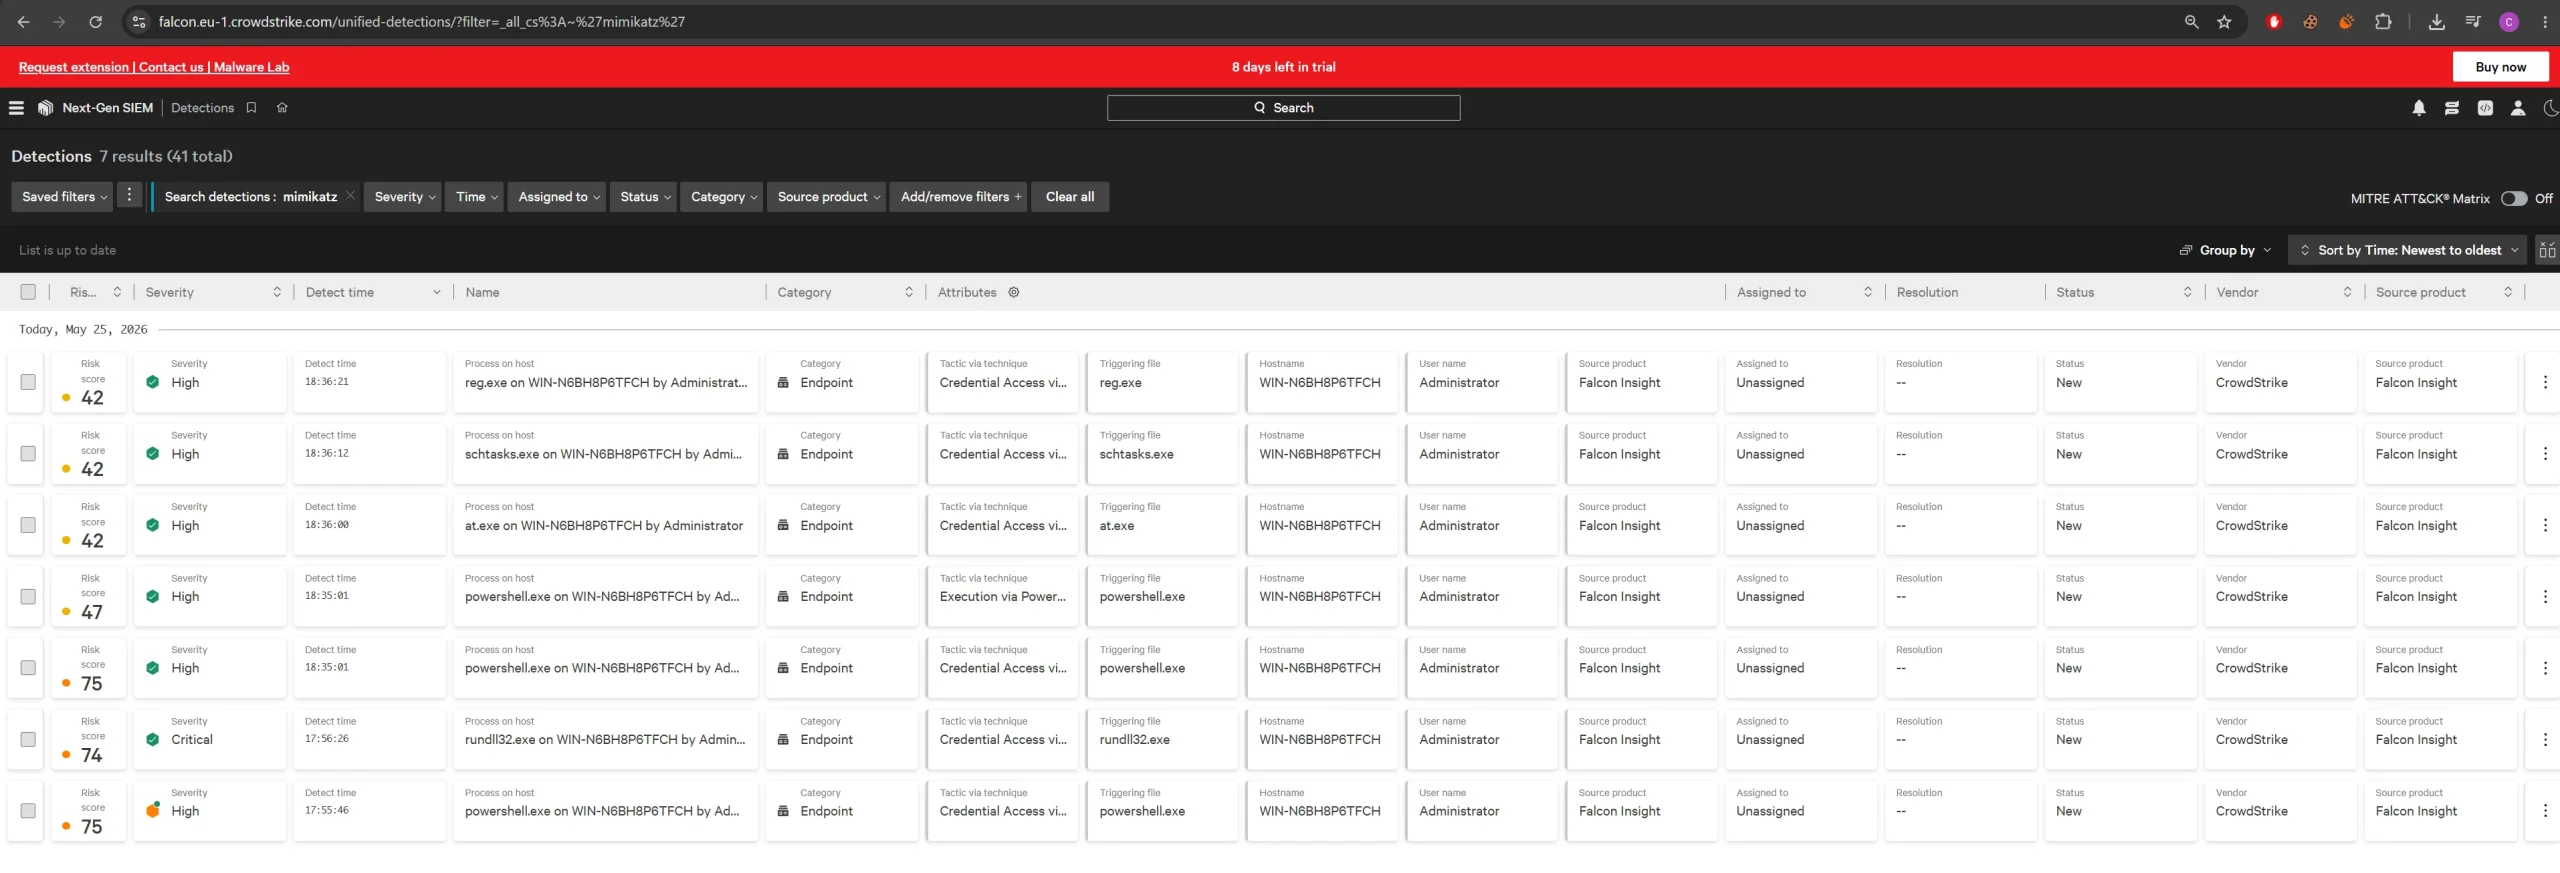
Task: Open browser extensions puzzle icon
Action: point(2383,21)
